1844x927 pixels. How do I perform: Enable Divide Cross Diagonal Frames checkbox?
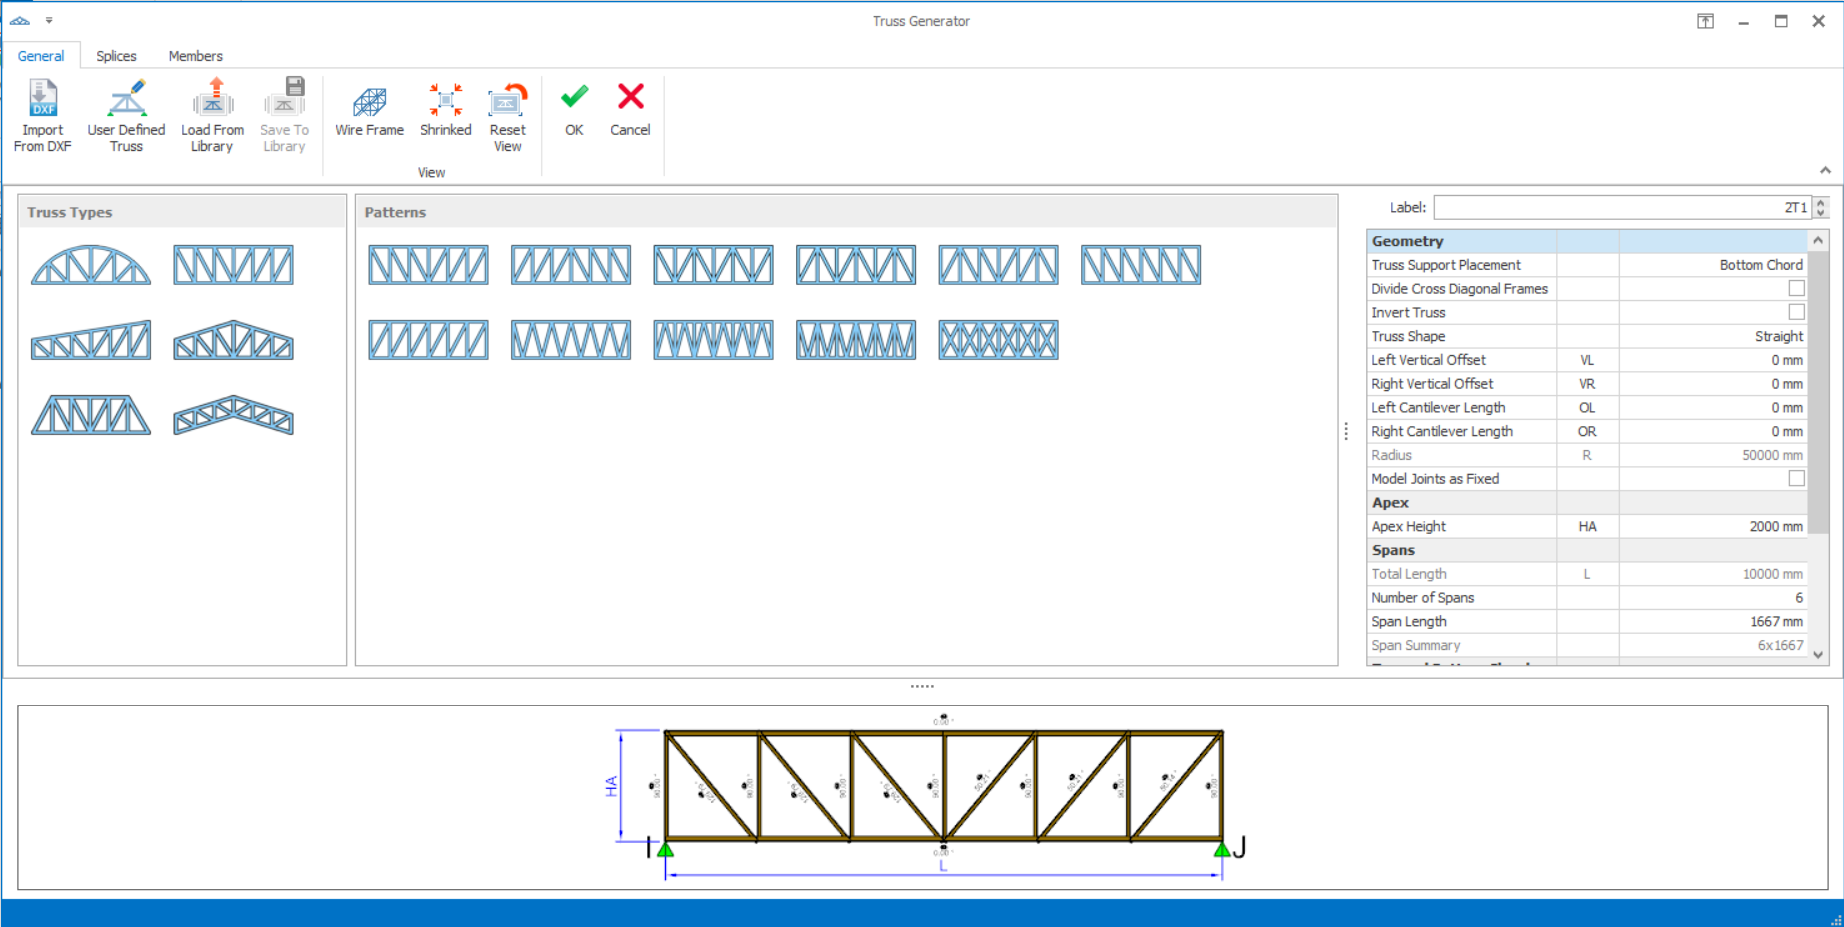1796,289
